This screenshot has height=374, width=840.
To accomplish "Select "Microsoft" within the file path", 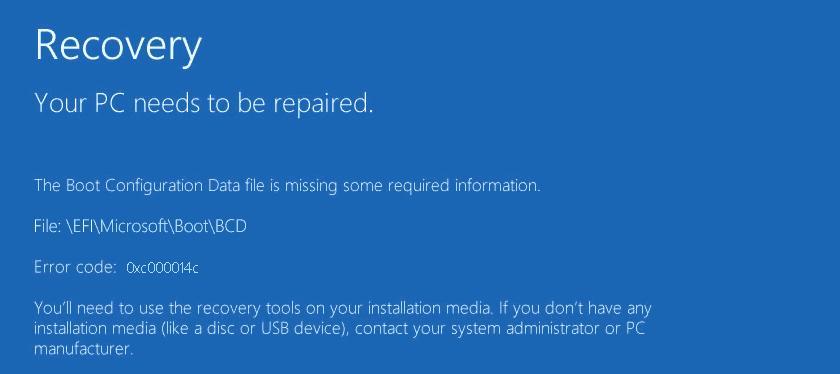I will [x=134, y=227].
